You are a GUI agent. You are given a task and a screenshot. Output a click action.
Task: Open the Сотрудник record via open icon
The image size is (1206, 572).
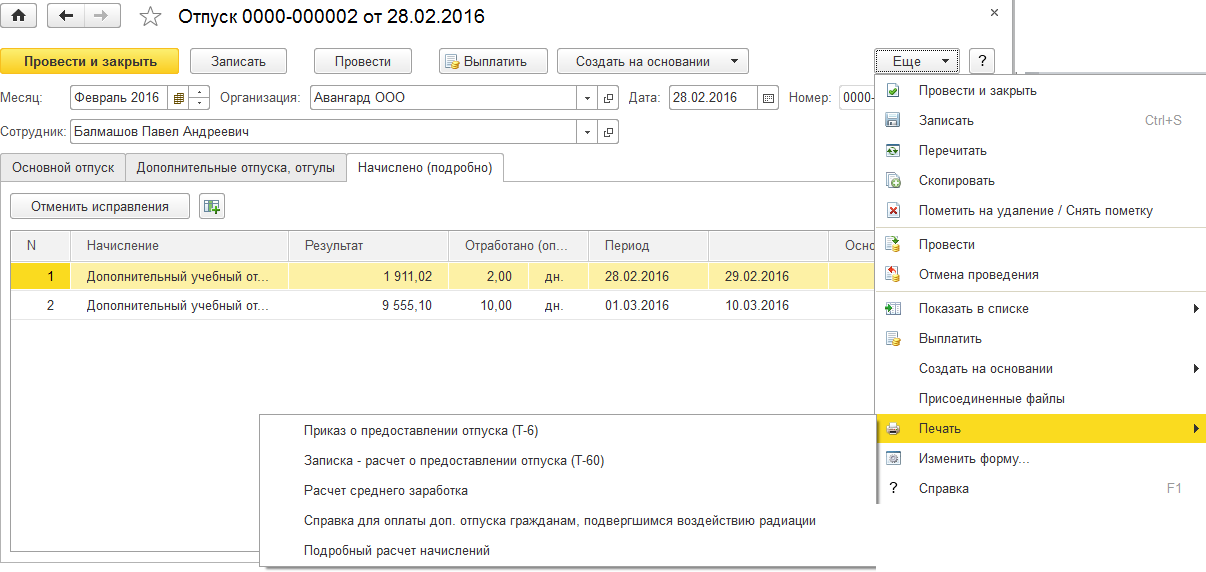pos(608,131)
